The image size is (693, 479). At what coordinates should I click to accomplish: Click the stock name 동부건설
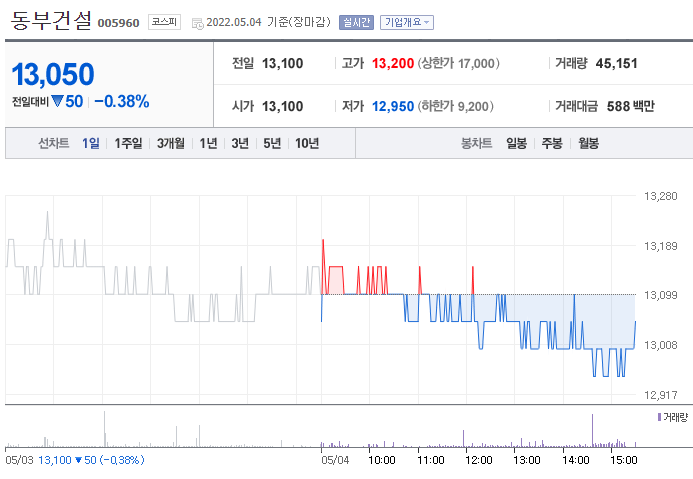[x=51, y=21]
